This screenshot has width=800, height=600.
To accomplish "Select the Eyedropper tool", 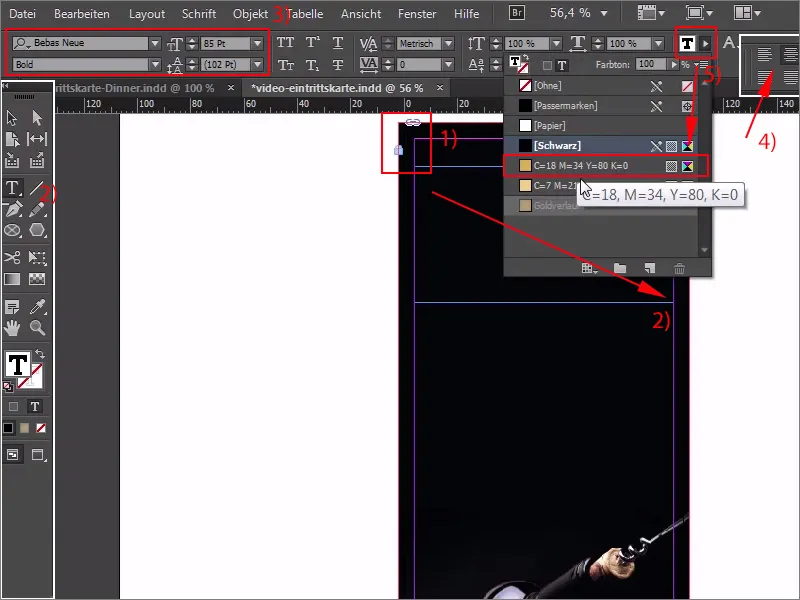I will click(37, 306).
